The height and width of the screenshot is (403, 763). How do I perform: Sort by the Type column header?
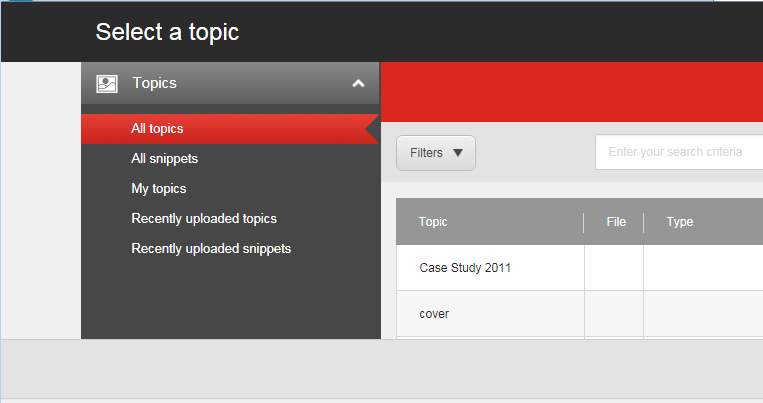coord(680,222)
